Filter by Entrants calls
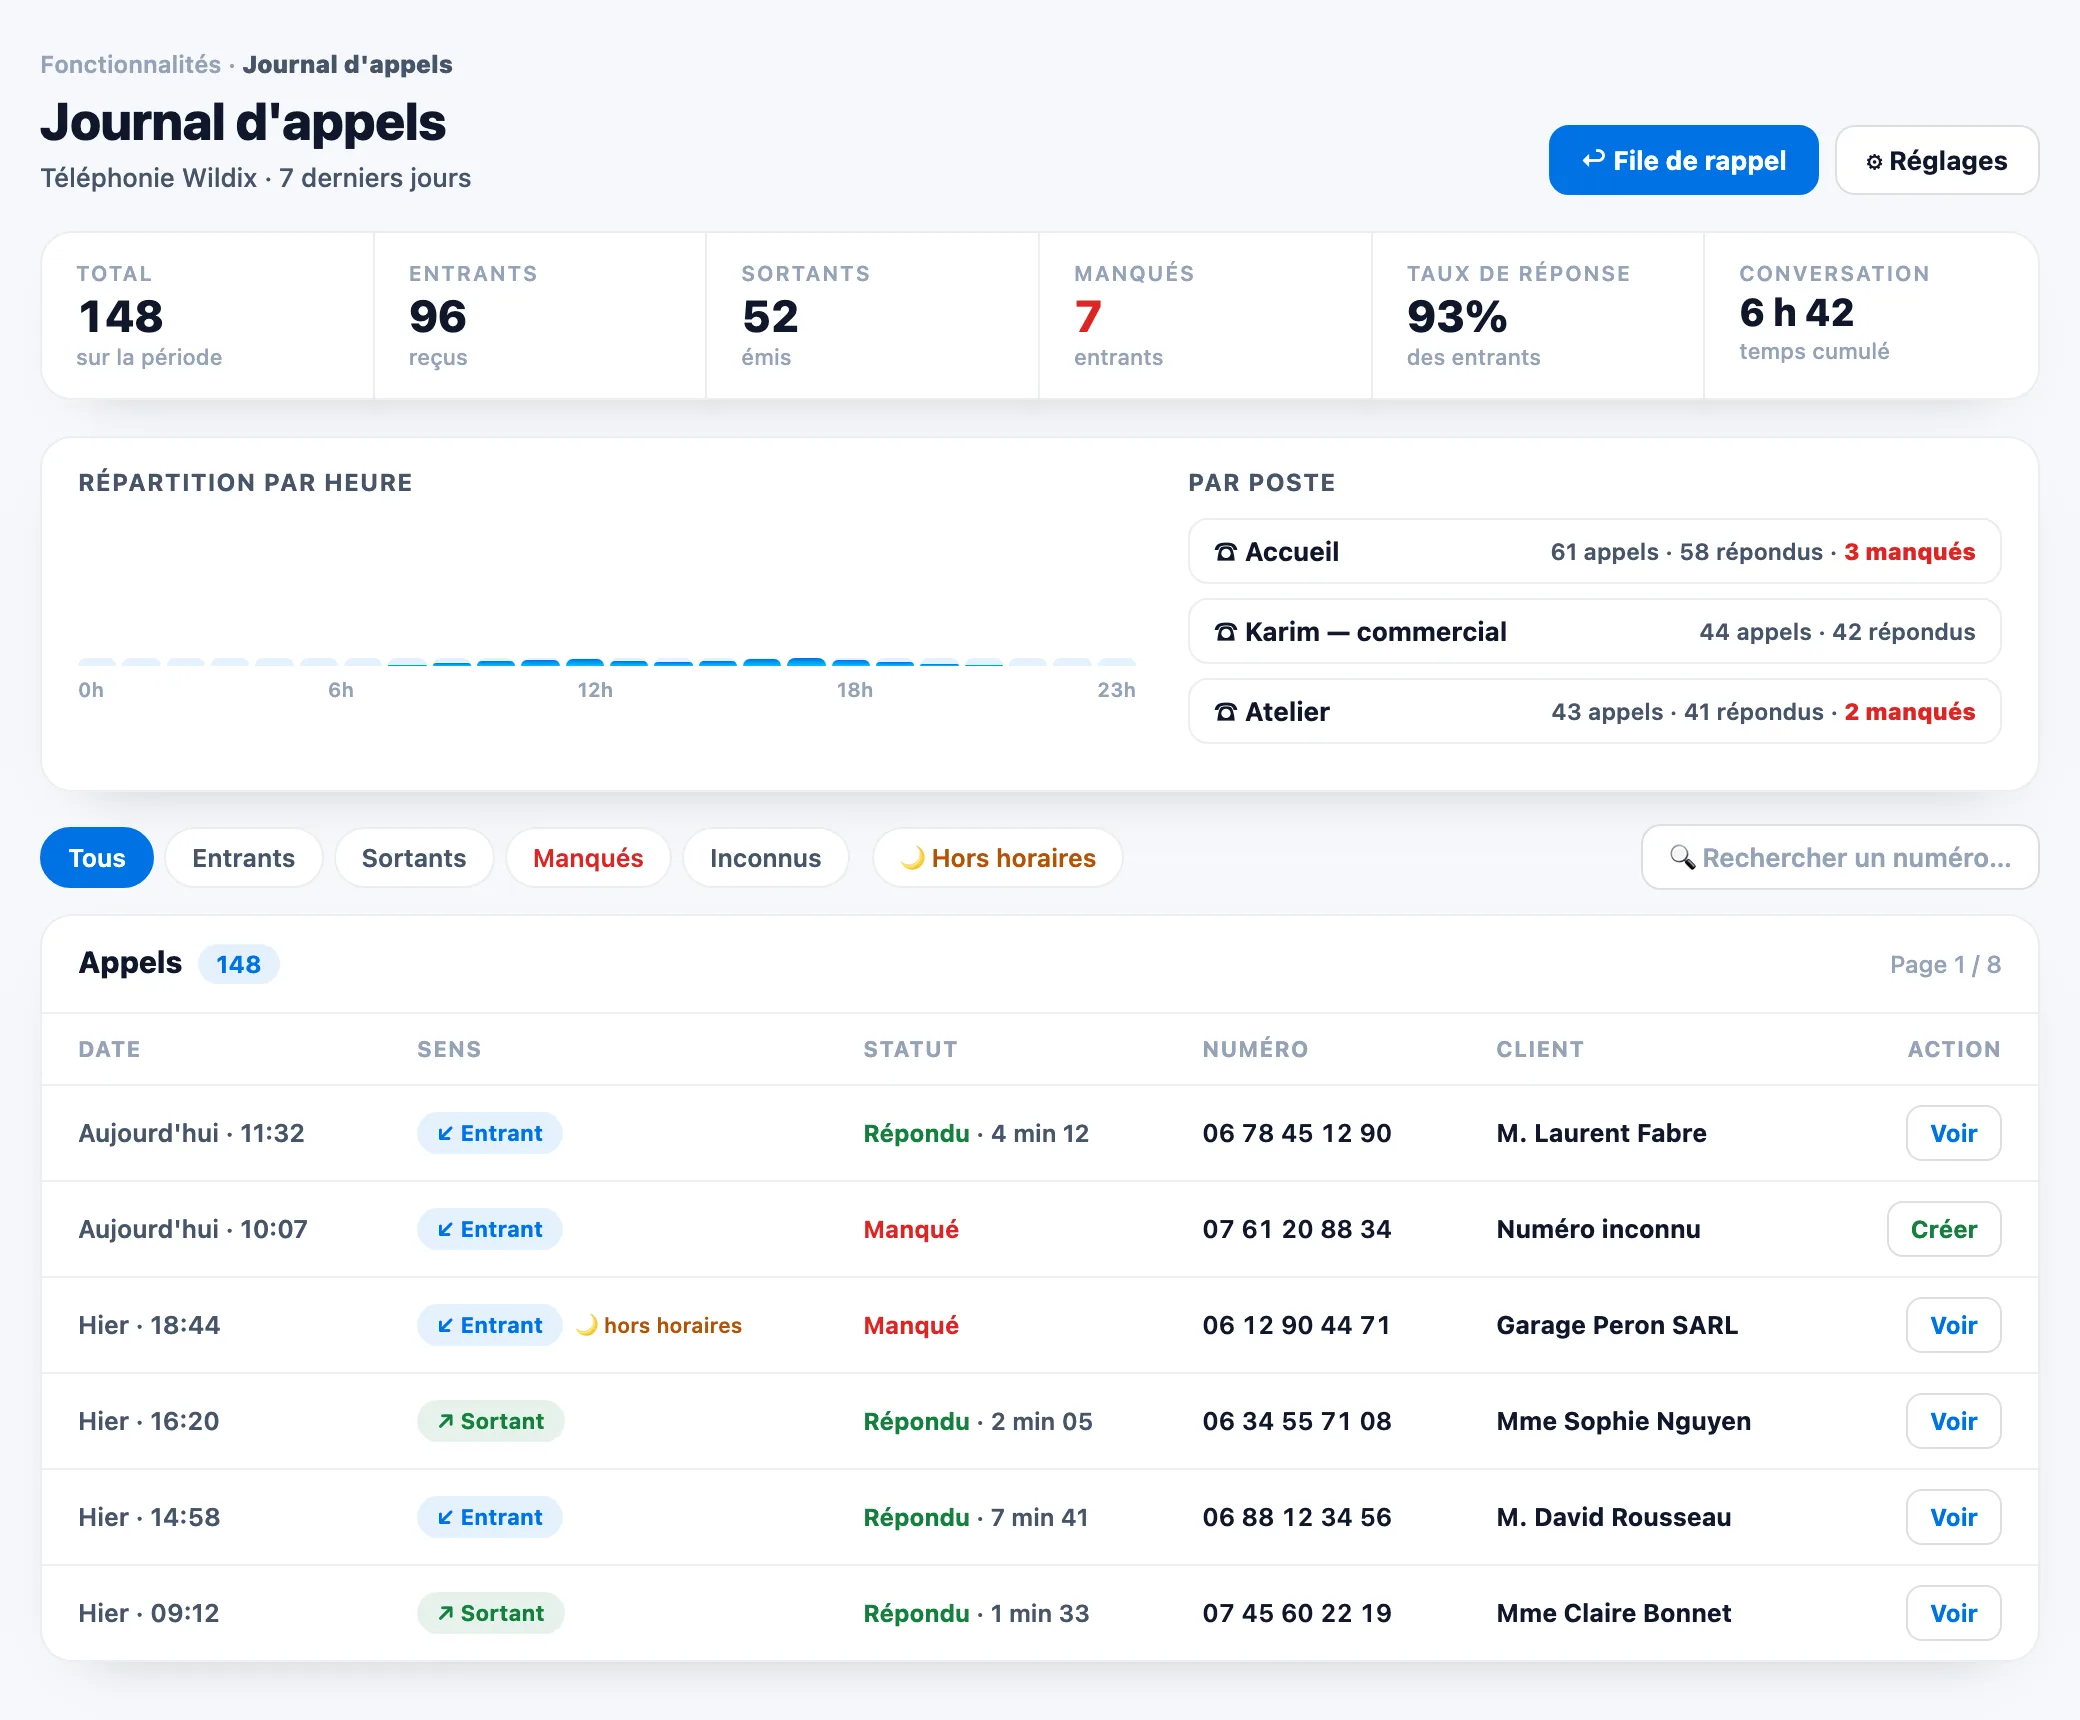 click(x=243, y=858)
